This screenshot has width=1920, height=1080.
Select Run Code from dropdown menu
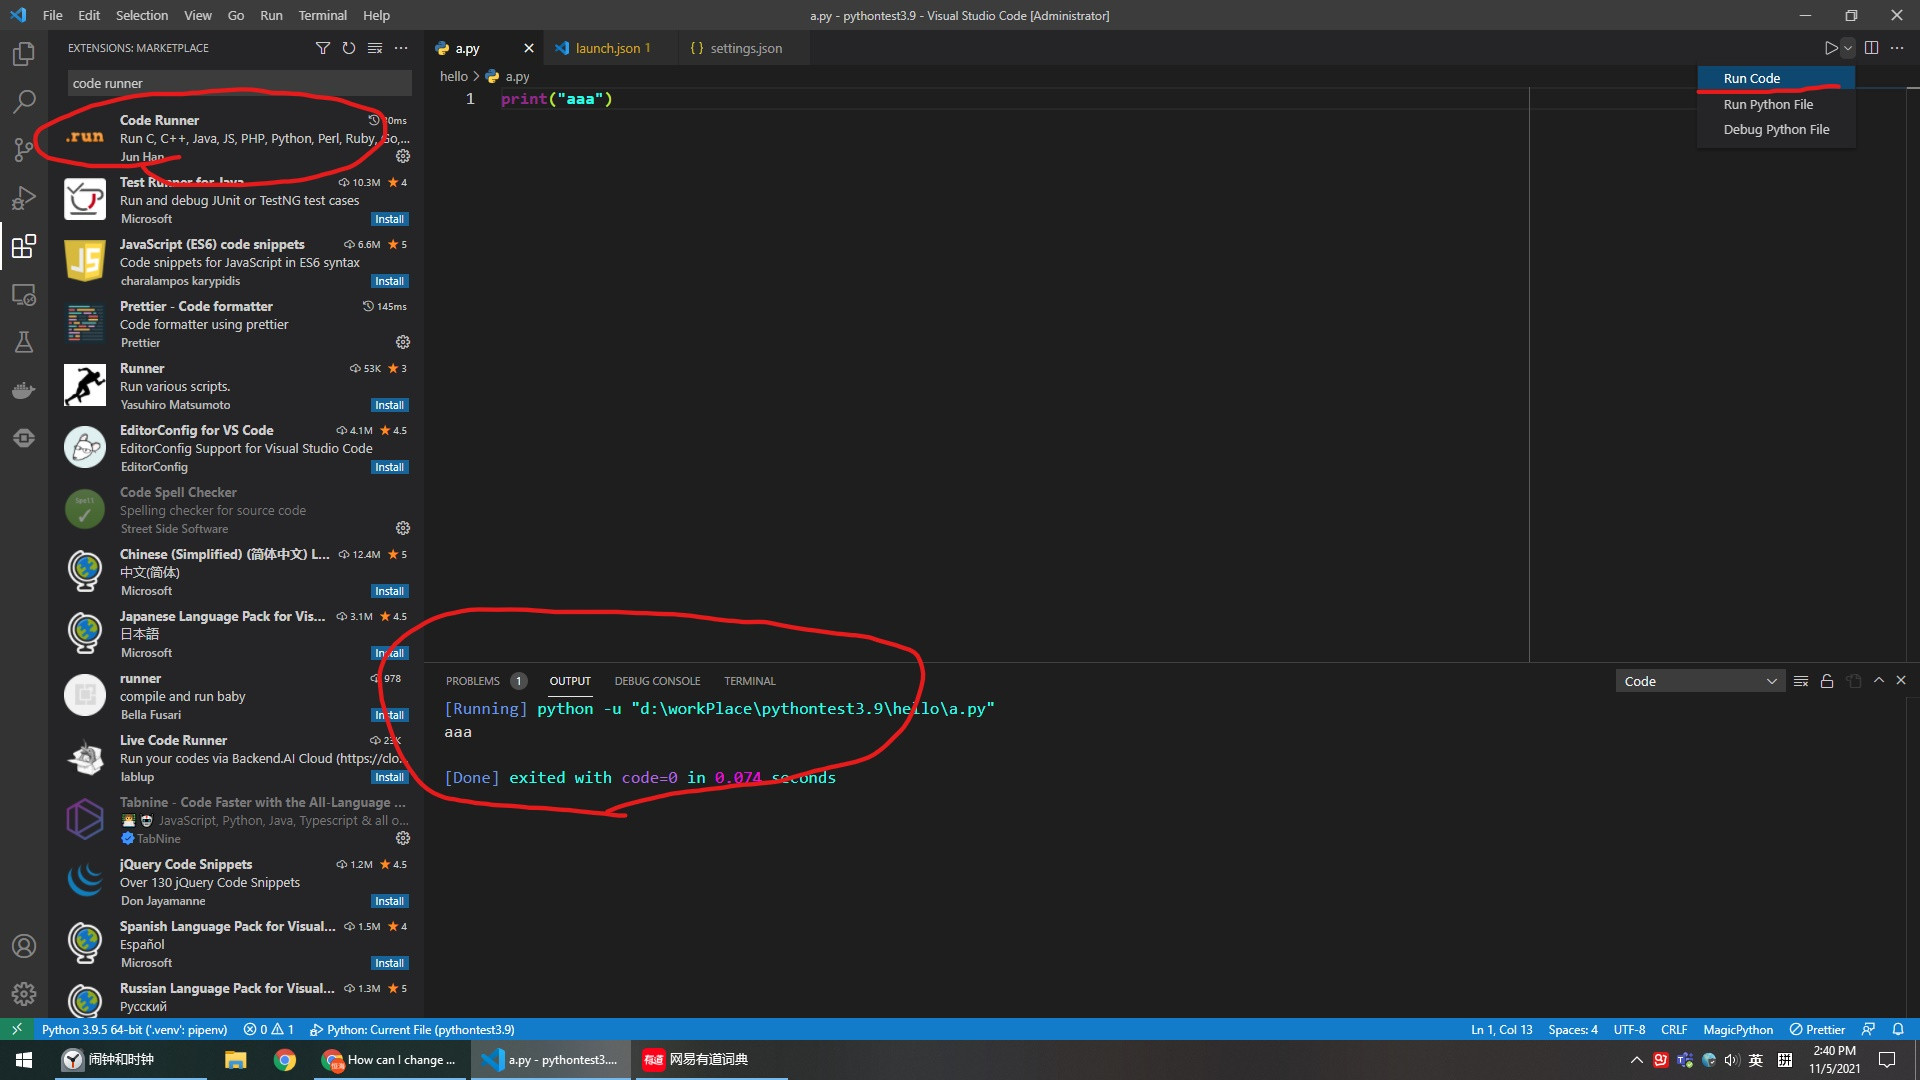pyautogui.click(x=1776, y=78)
